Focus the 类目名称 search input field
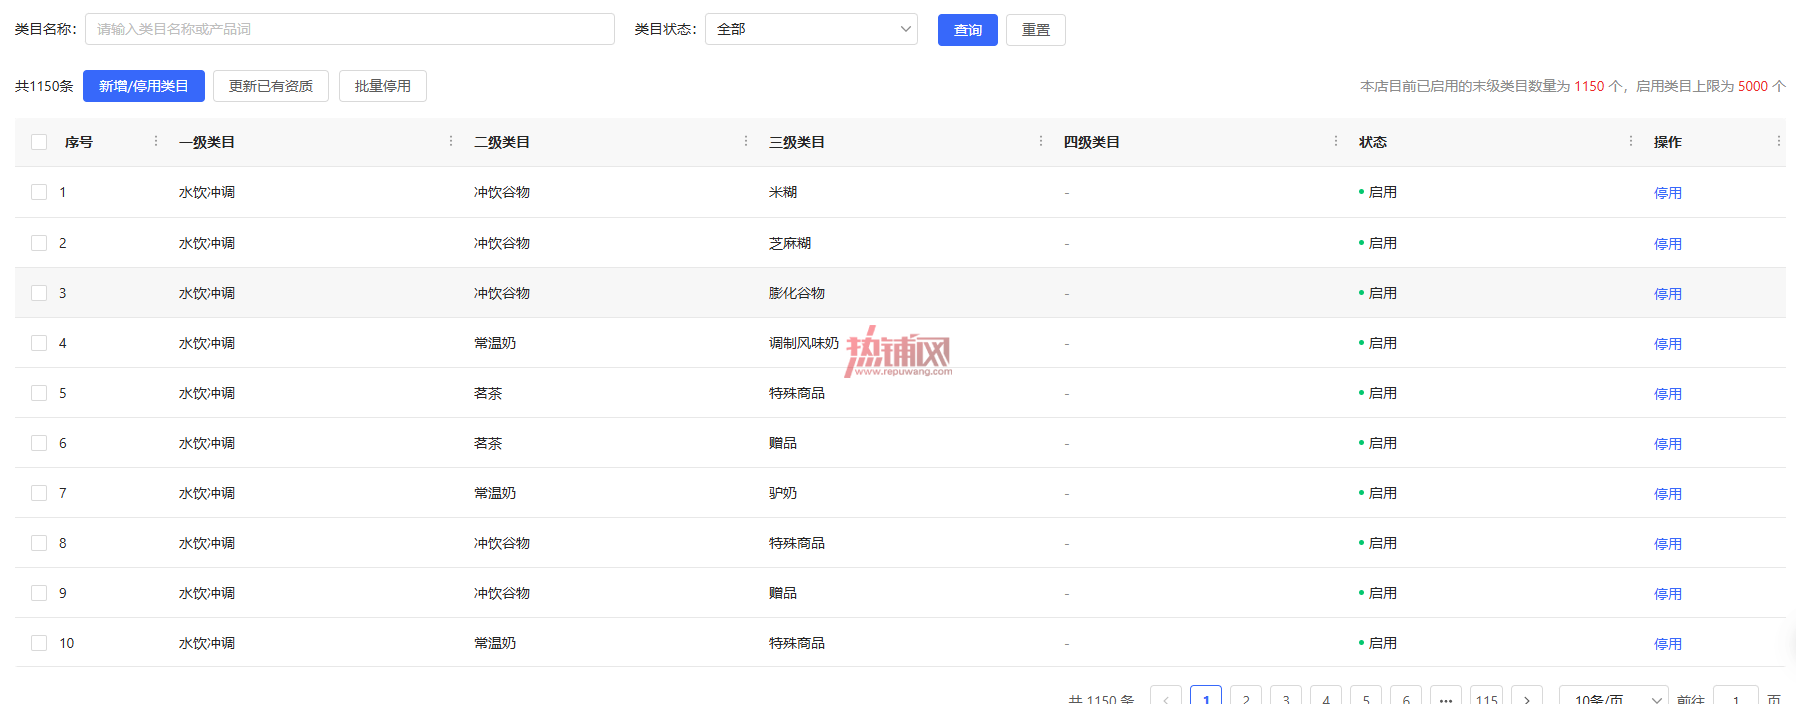Screen dimensions: 1796x704 tap(350, 29)
